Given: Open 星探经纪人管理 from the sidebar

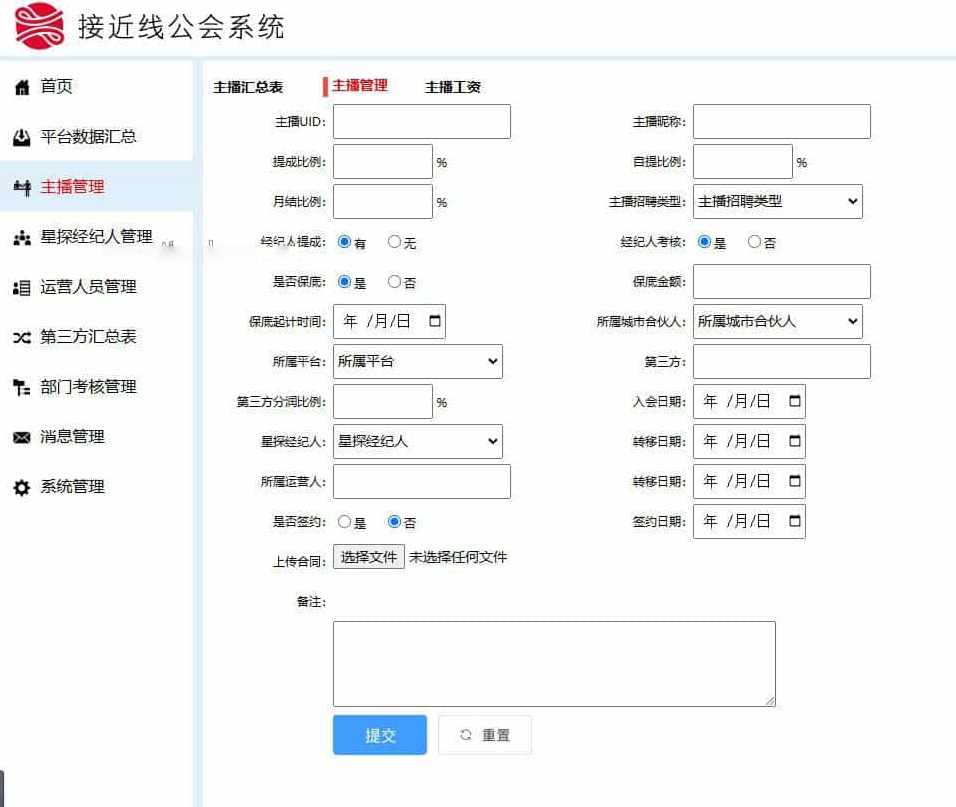Looking at the screenshot, I should [x=23, y=237].
